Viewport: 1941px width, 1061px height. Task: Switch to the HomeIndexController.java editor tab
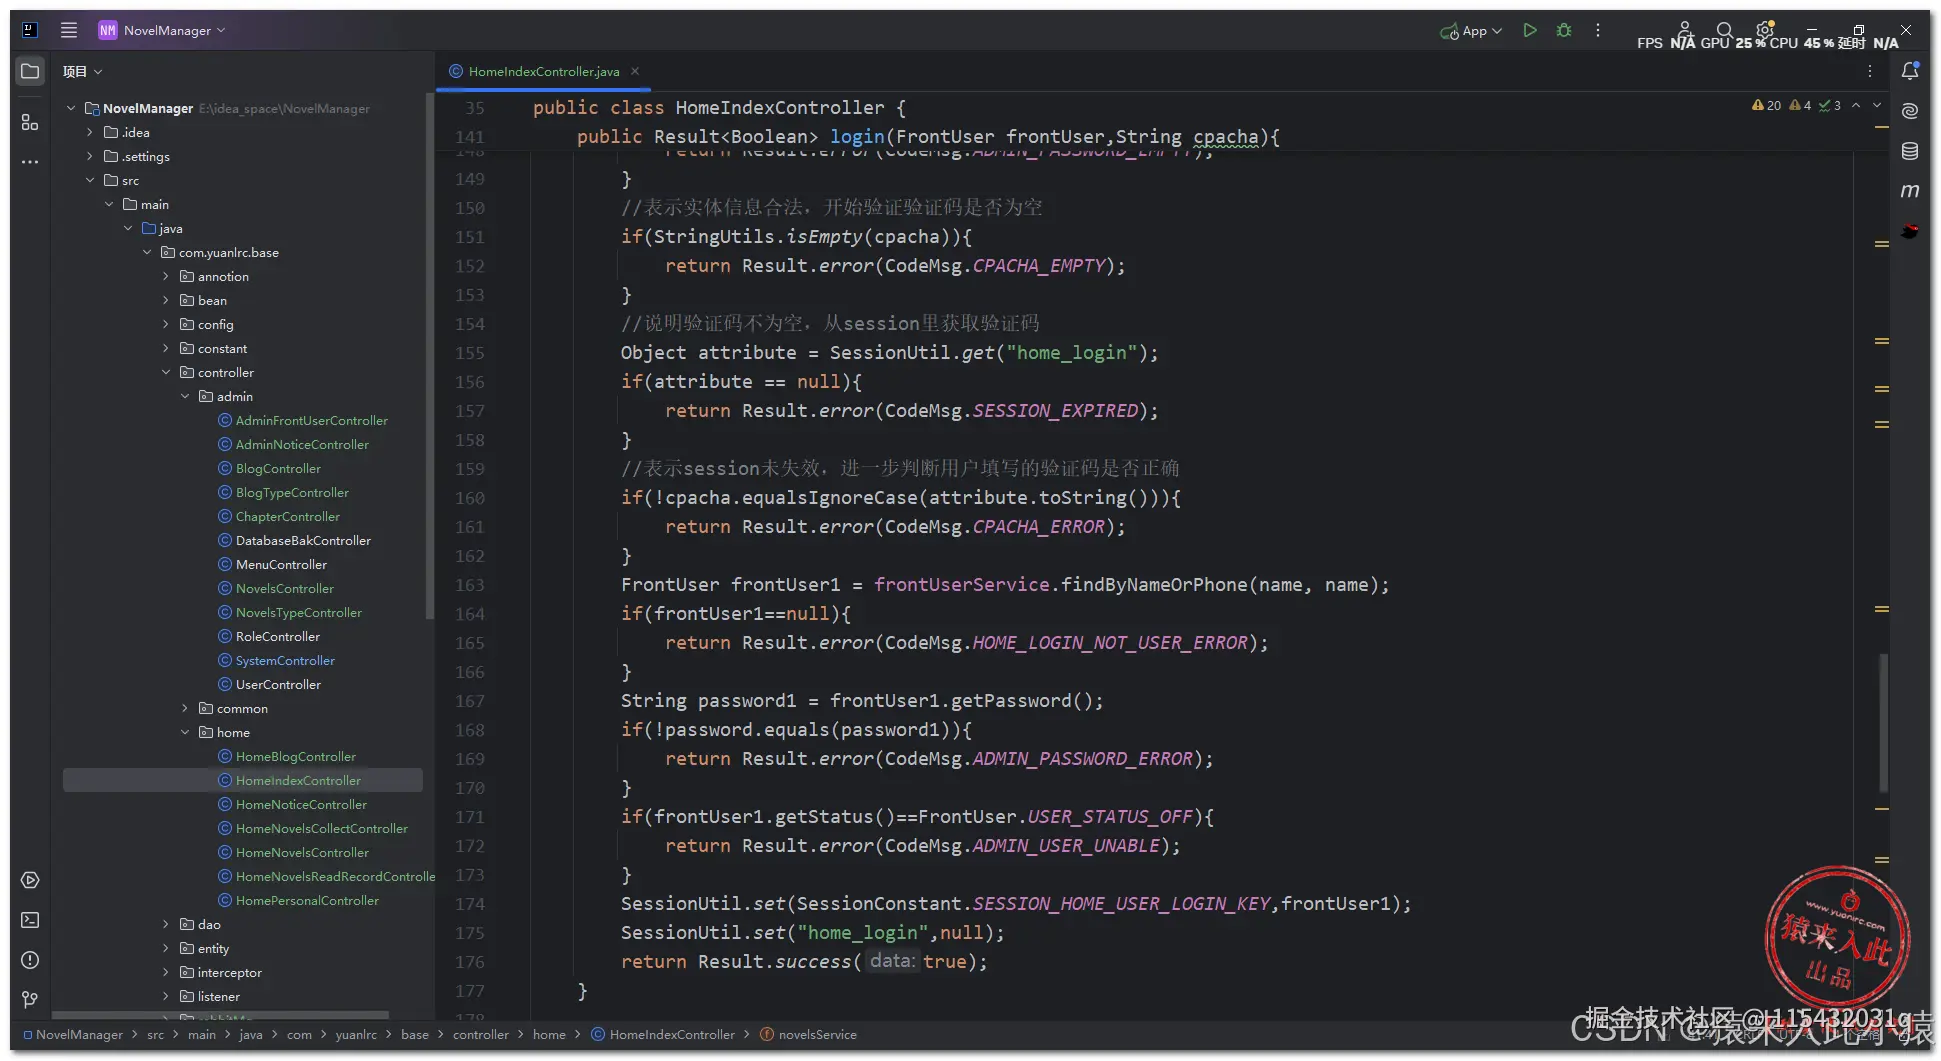tap(544, 71)
